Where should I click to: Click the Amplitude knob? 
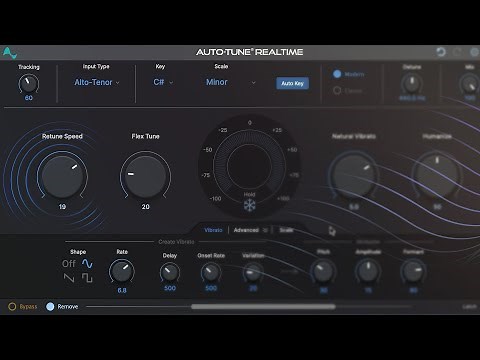point(368,272)
